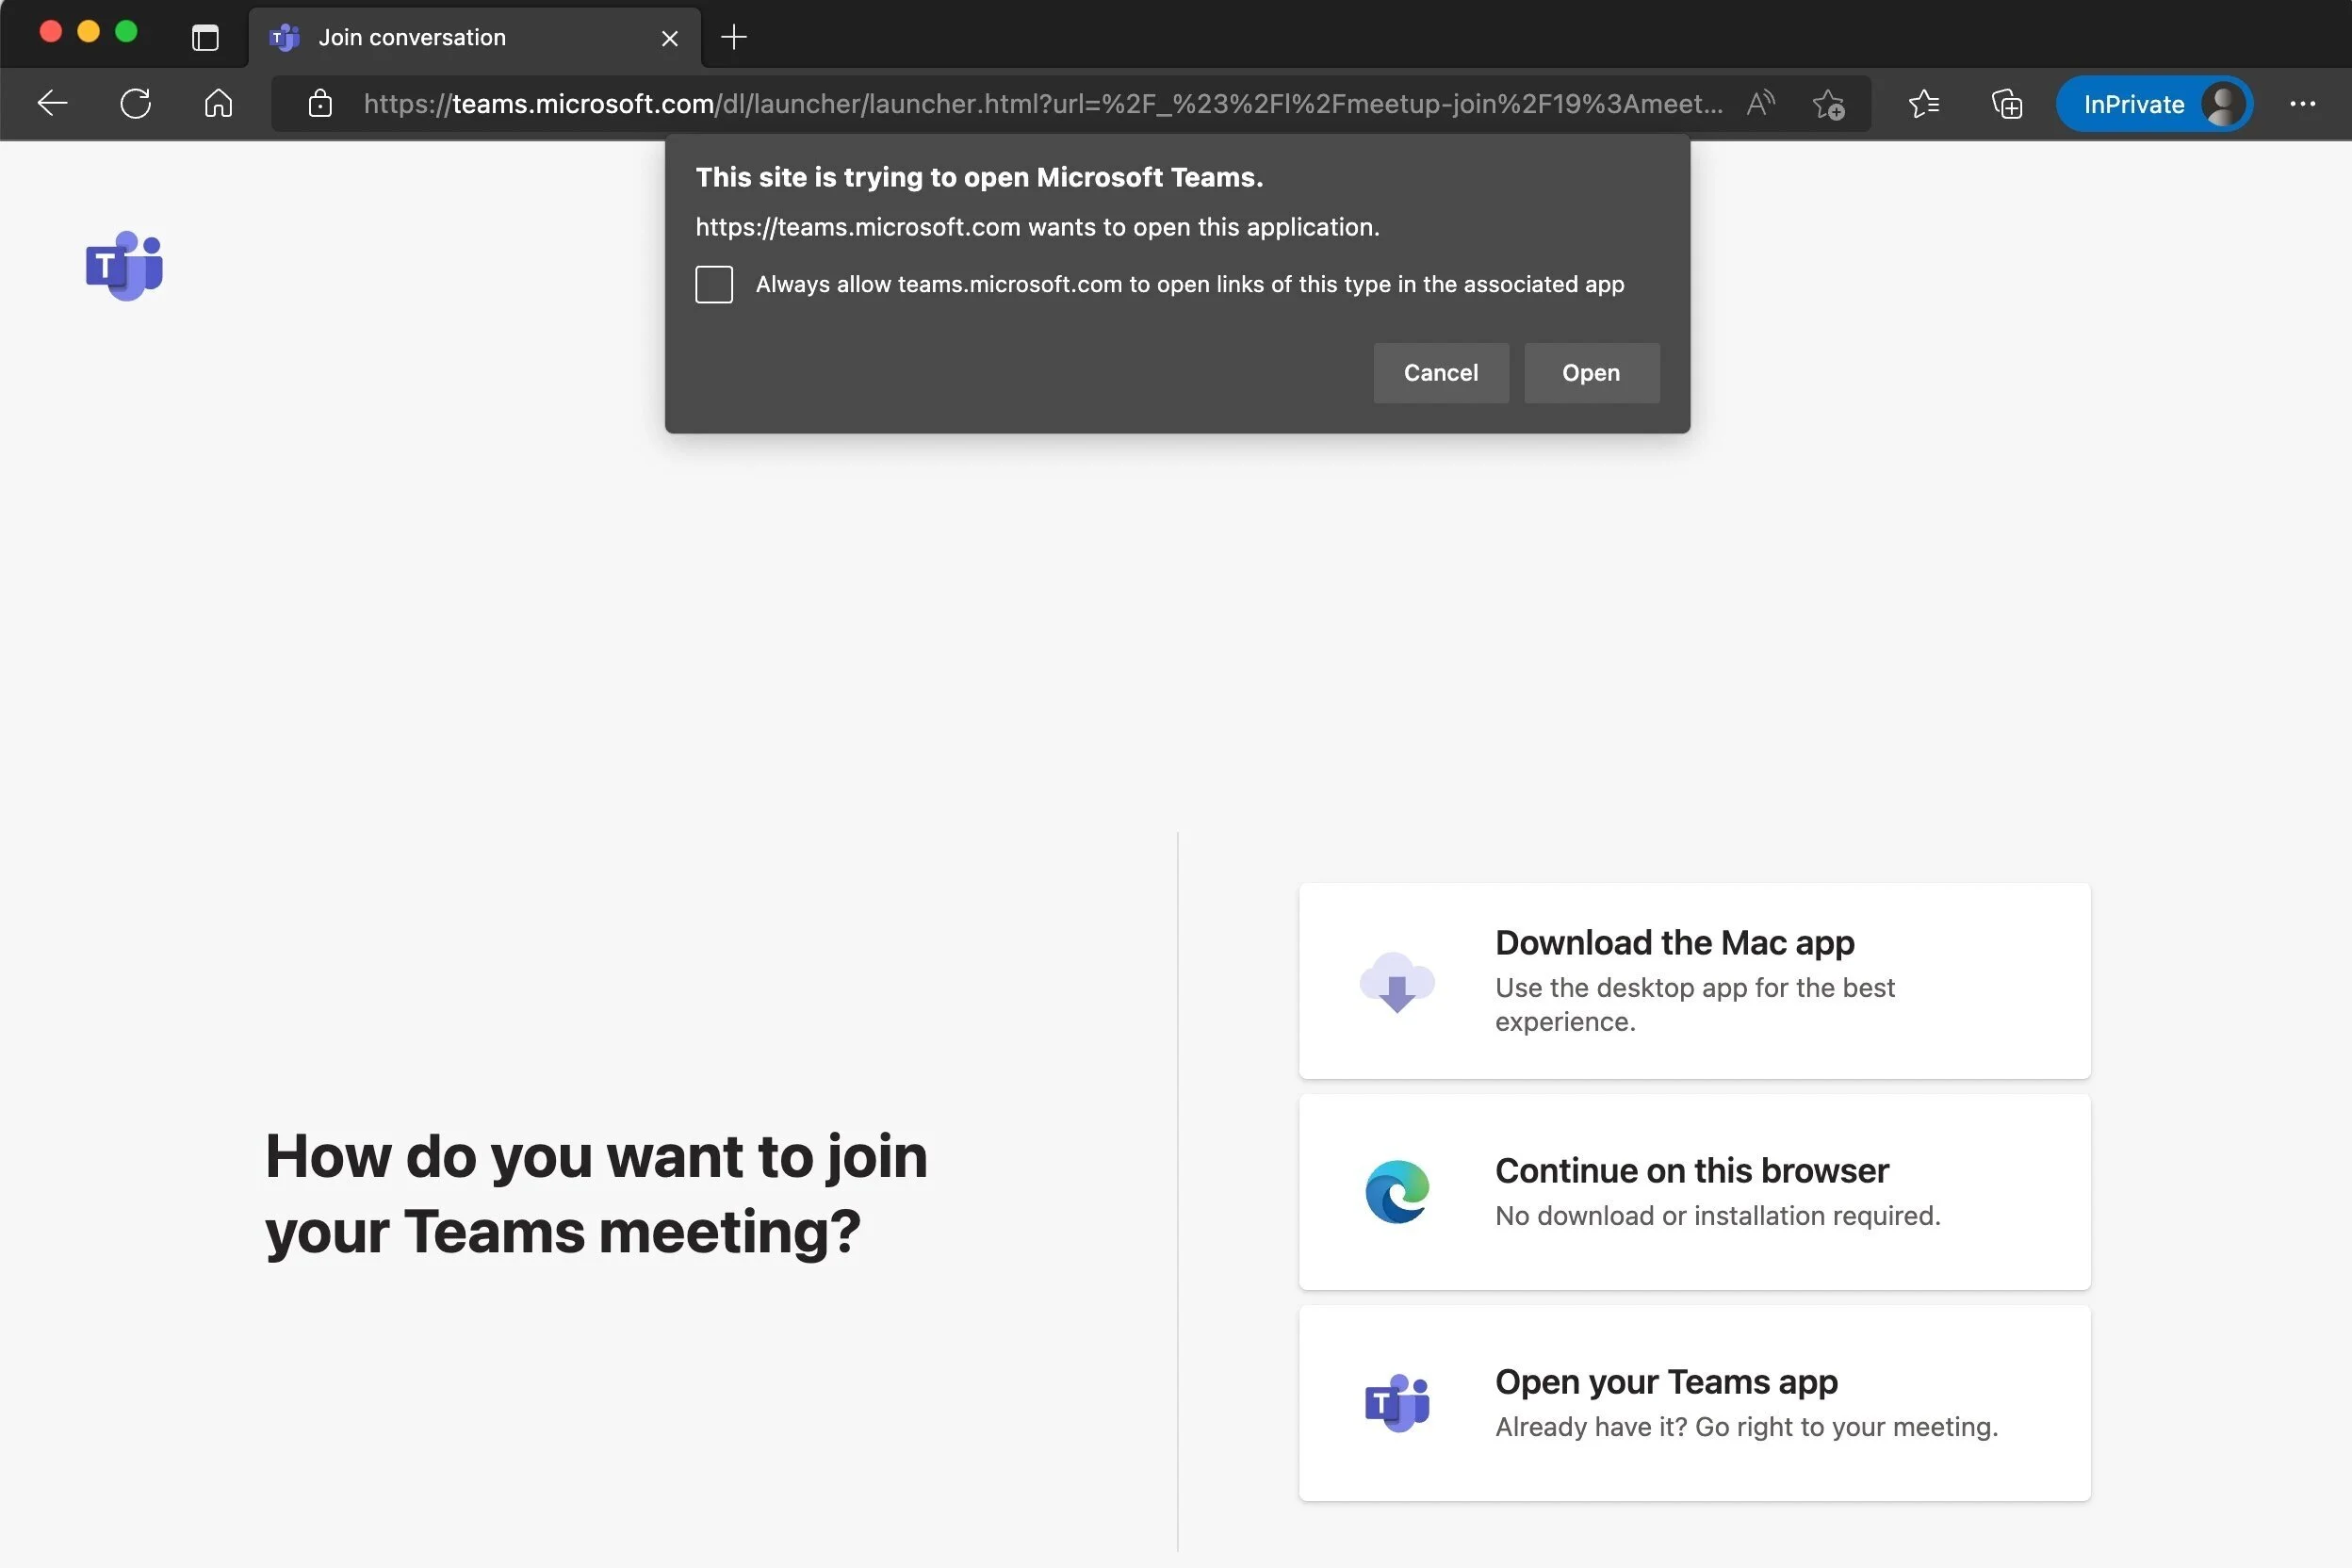Click the Microsoft Teams logo
Image resolution: width=2352 pixels, height=1568 pixels.
pyautogui.click(x=123, y=264)
